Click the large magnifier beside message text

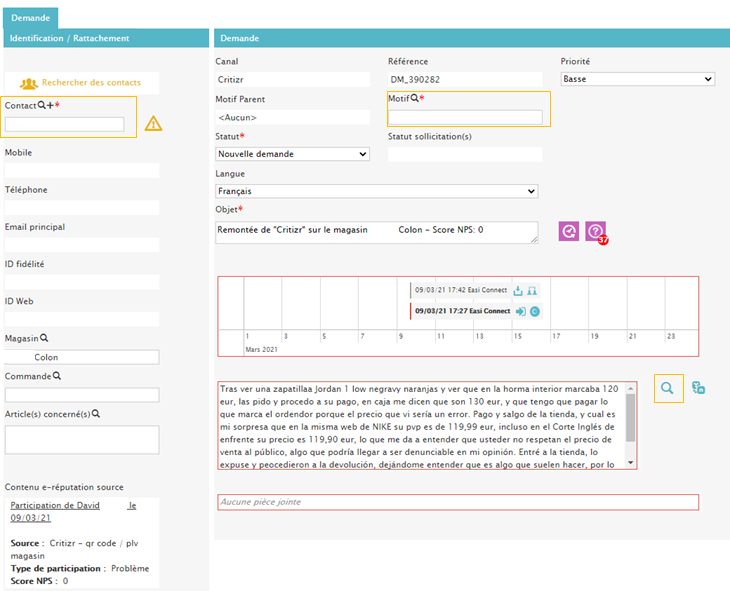668,388
